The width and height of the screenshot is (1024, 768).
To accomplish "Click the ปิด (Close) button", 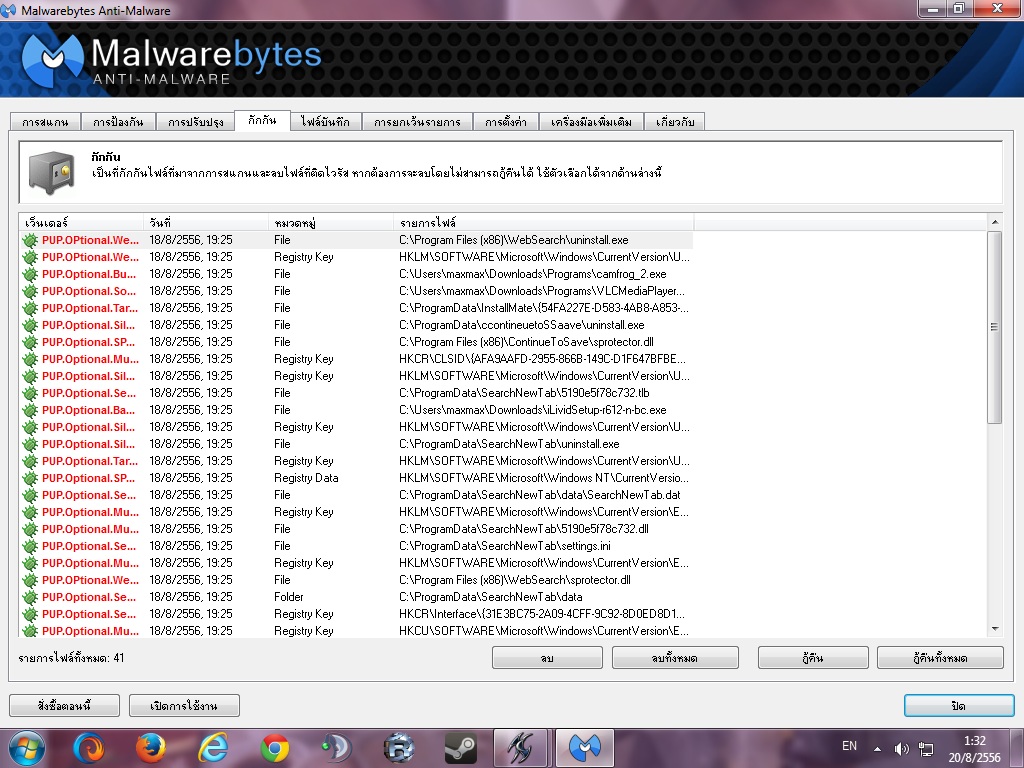I will [959, 705].
